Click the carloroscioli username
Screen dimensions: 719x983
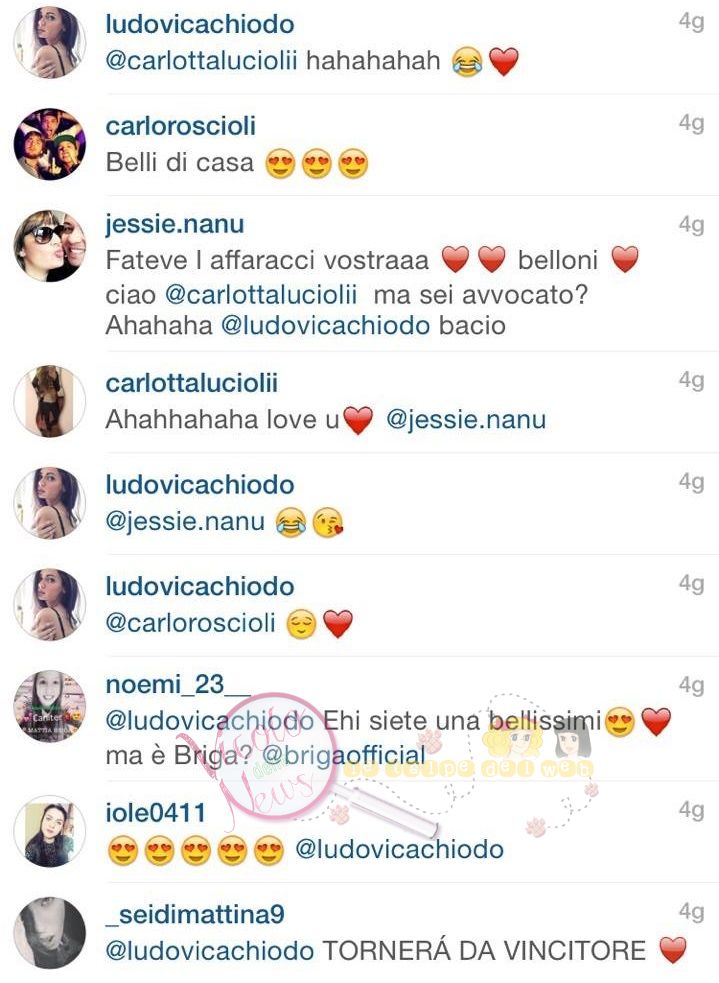[181, 126]
